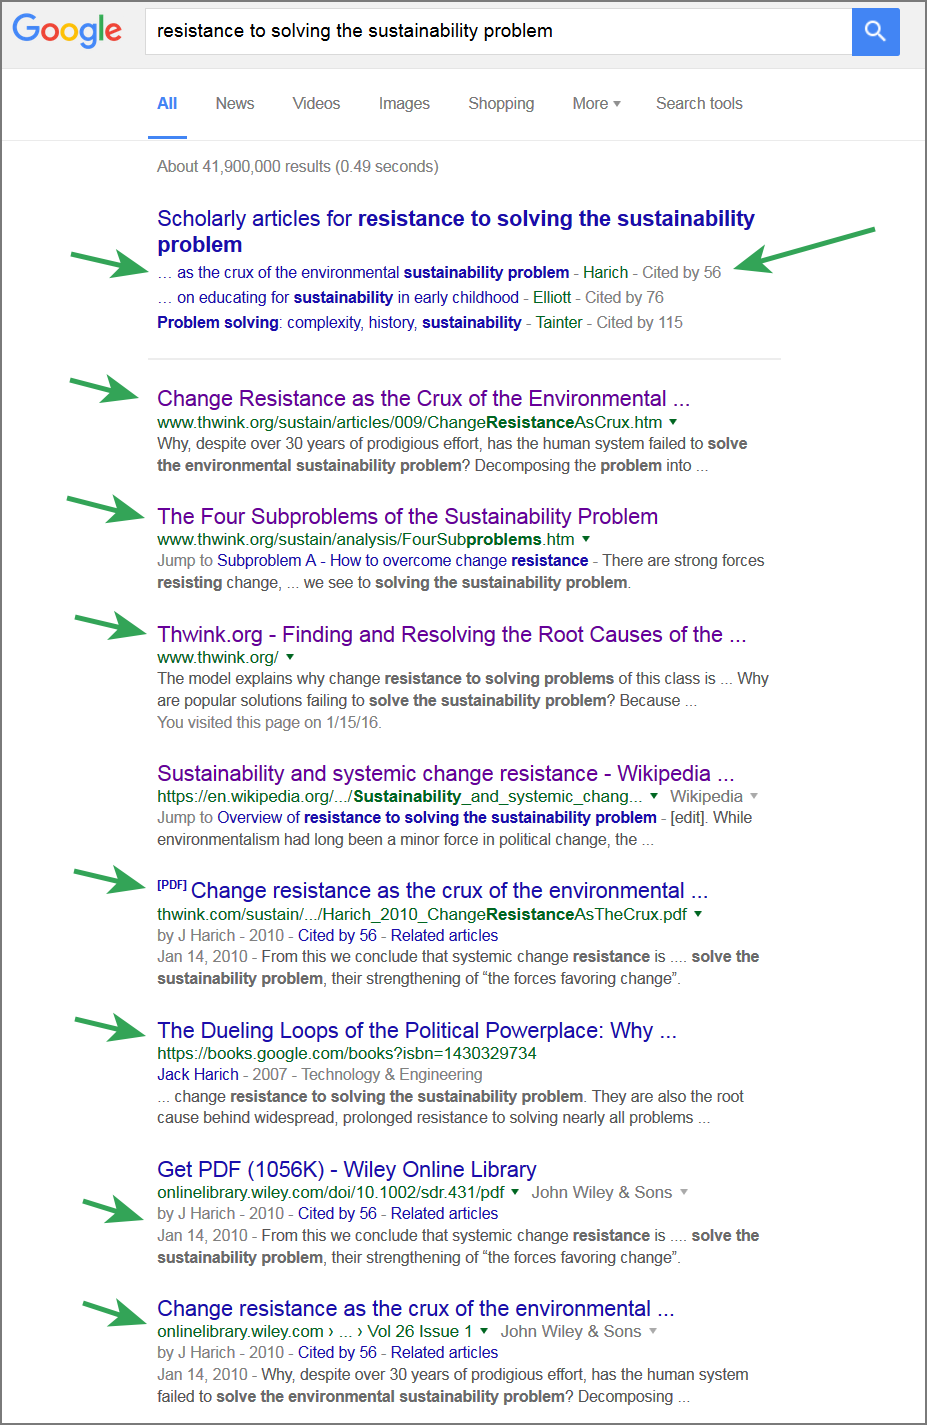This screenshot has width=927, height=1425.
Task: Open Get PDF (1056K) Wiley Online Library
Action: (x=346, y=1169)
